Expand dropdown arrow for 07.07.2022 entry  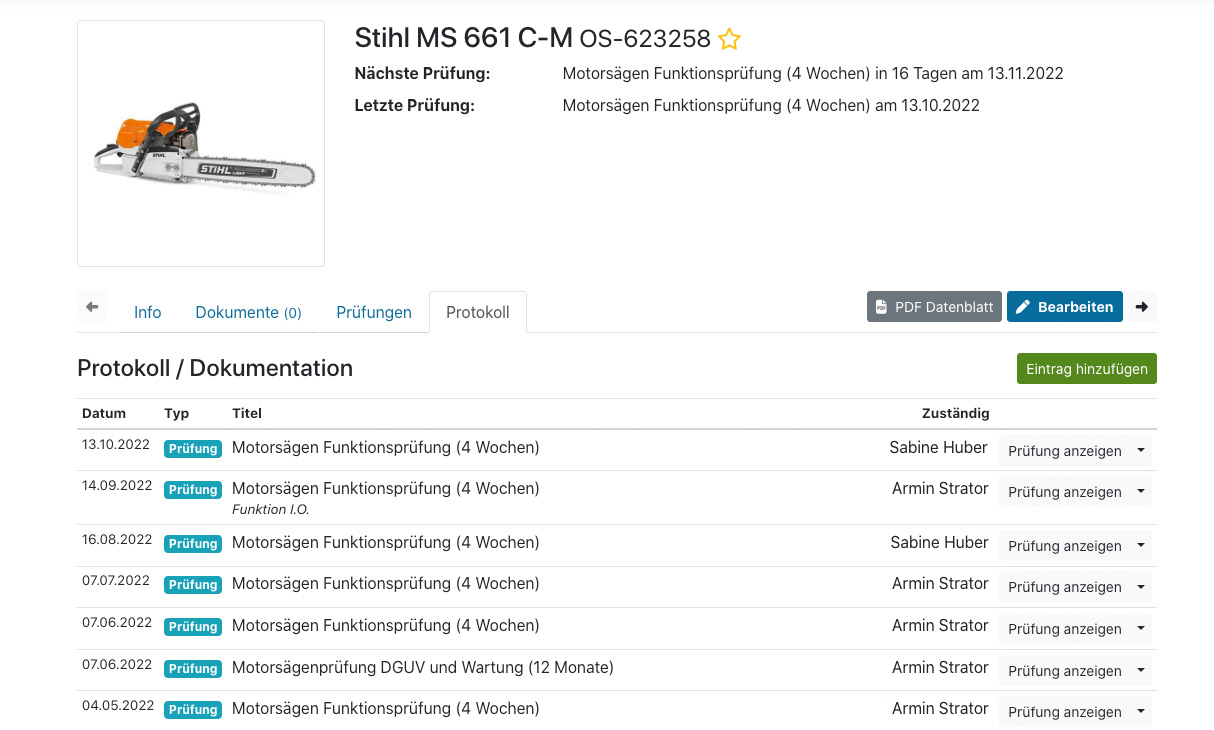pos(1141,587)
